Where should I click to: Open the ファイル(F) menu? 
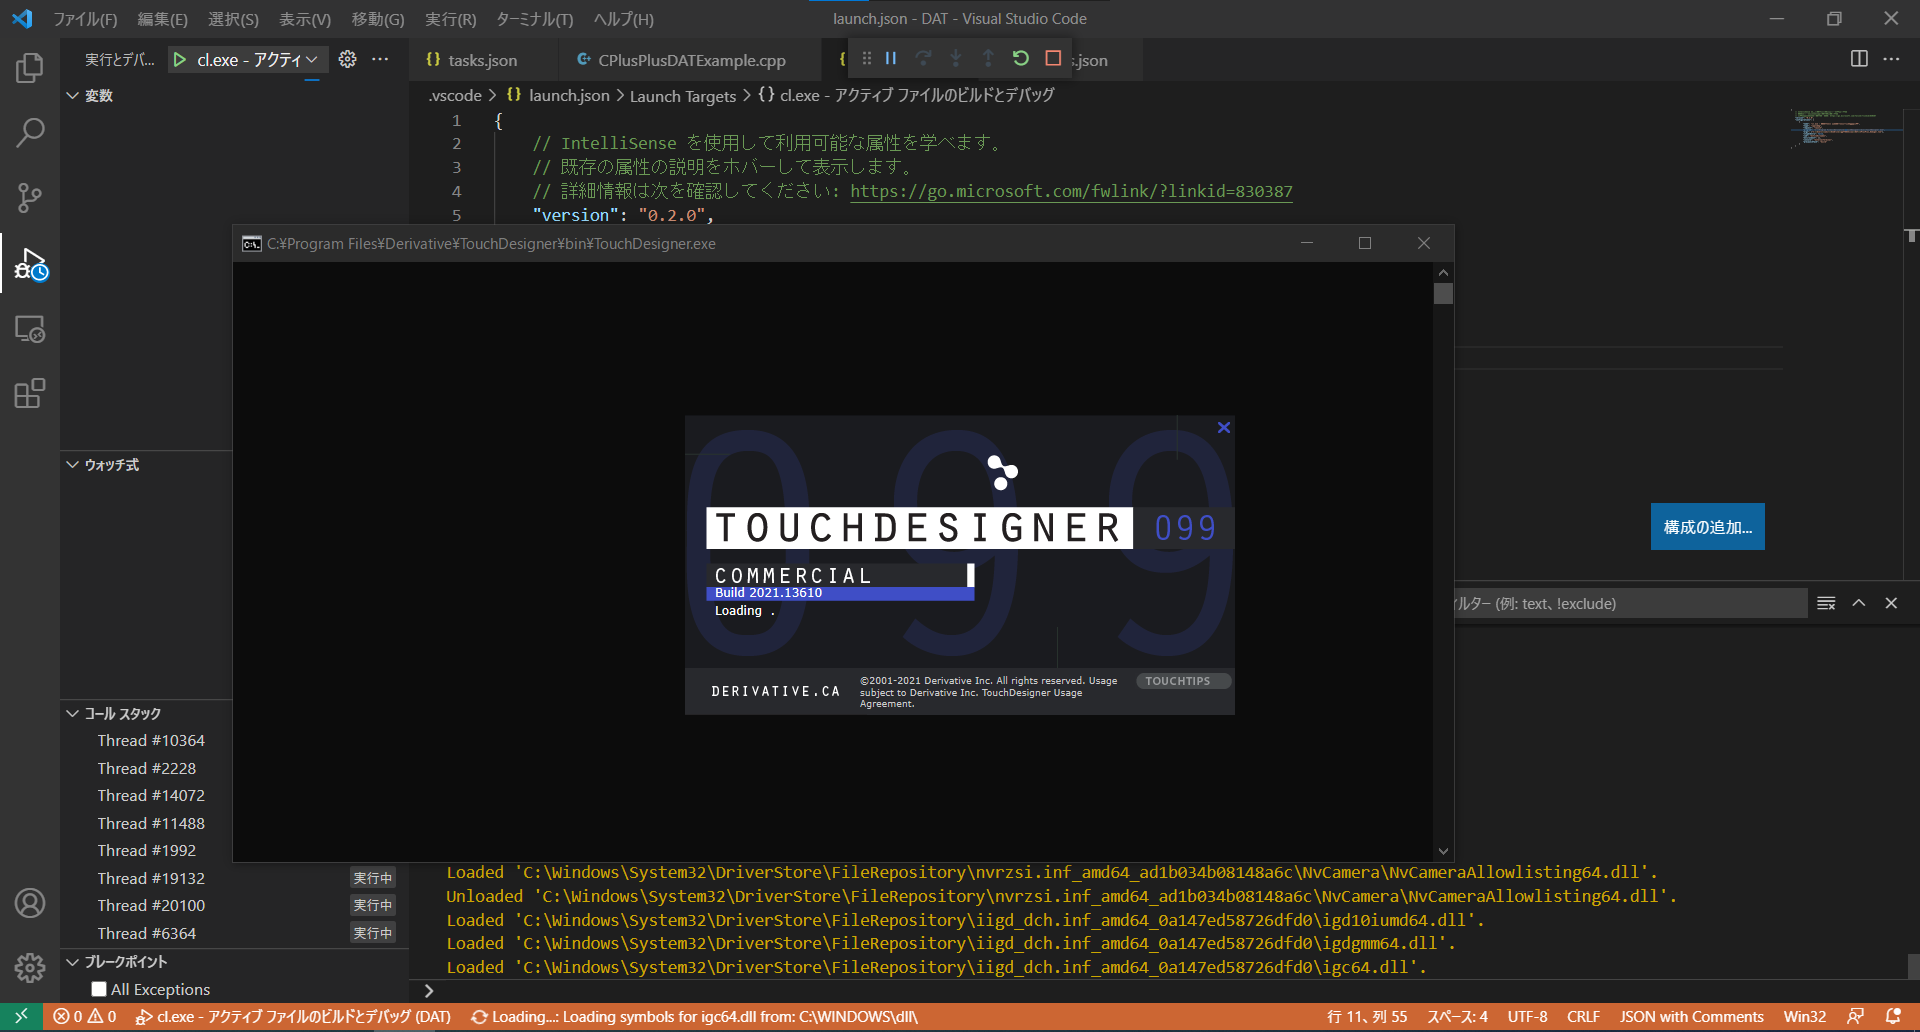tap(85, 19)
